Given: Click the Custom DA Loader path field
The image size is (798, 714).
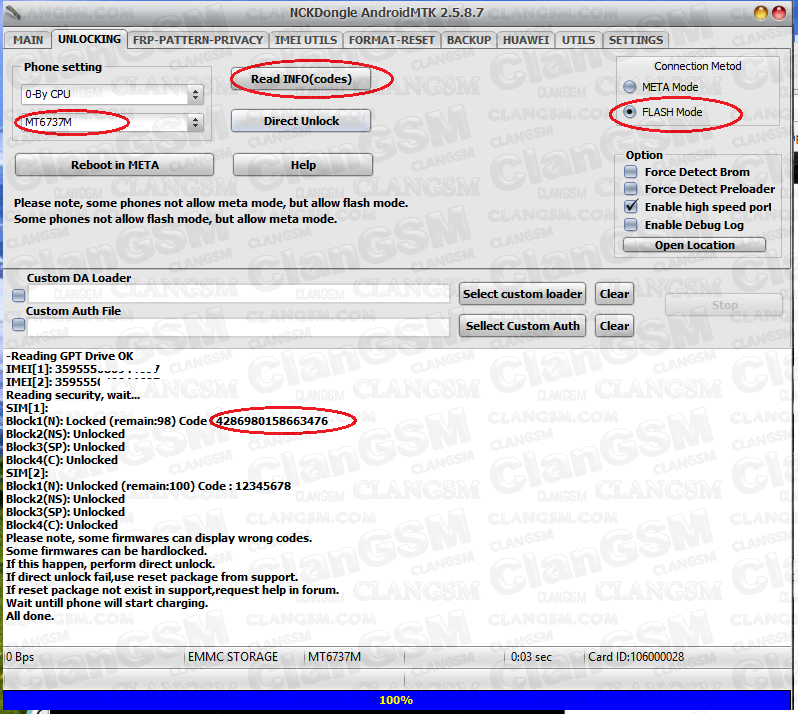Looking at the screenshot, I should tap(239, 294).
